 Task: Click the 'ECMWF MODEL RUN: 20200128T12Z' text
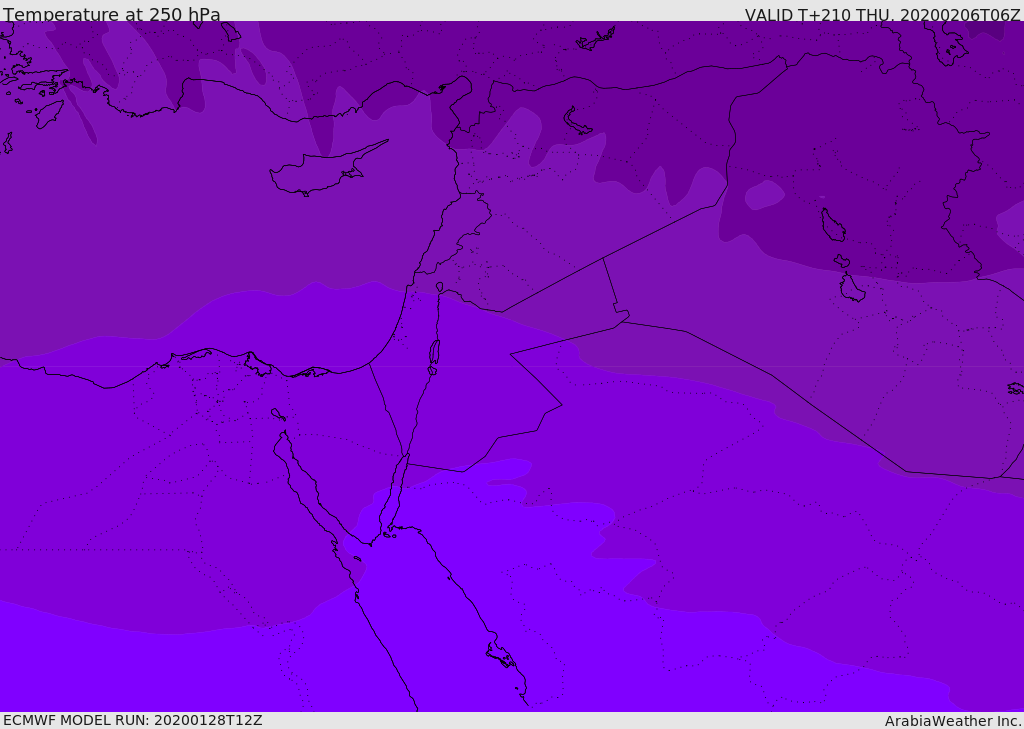pyautogui.click(x=133, y=720)
